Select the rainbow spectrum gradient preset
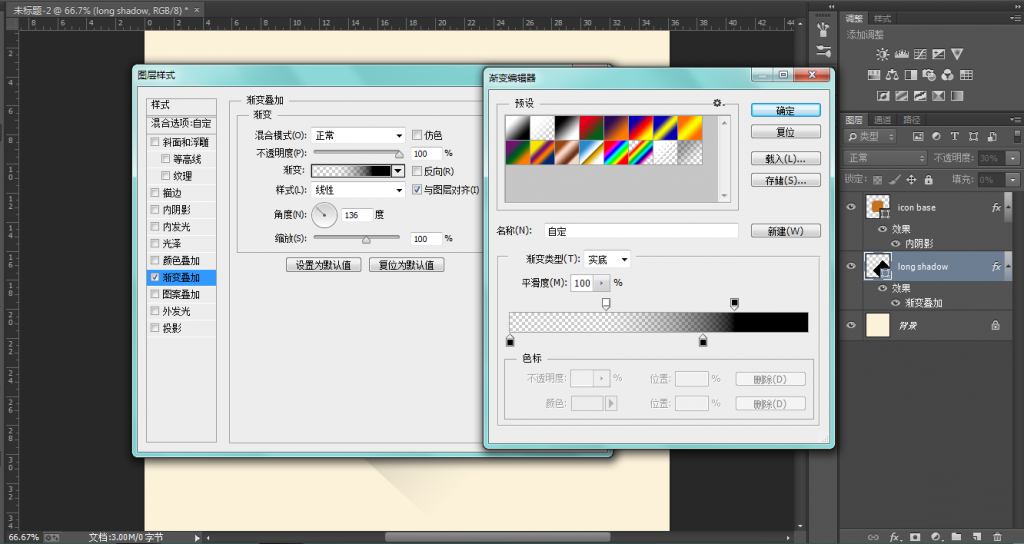 (x=615, y=152)
